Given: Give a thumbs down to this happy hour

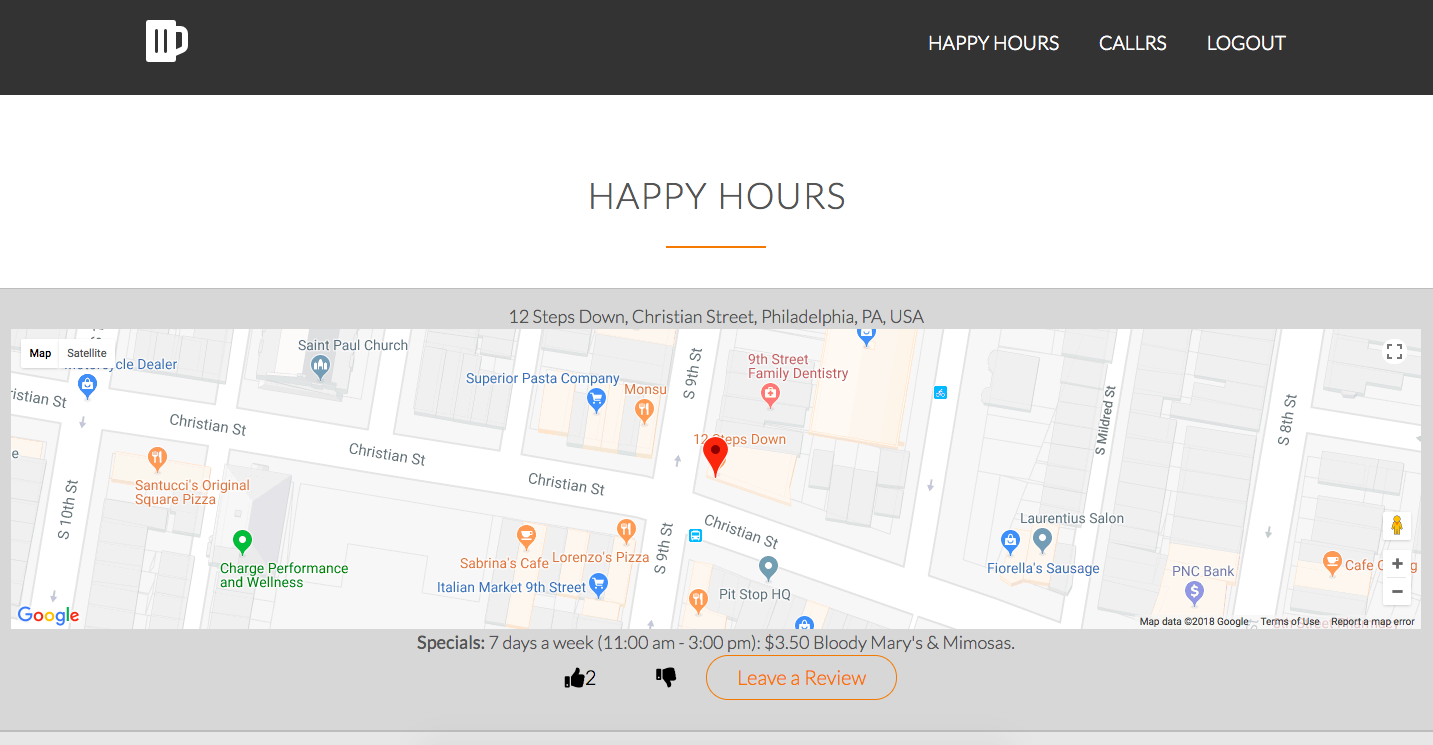Looking at the screenshot, I should (666, 677).
